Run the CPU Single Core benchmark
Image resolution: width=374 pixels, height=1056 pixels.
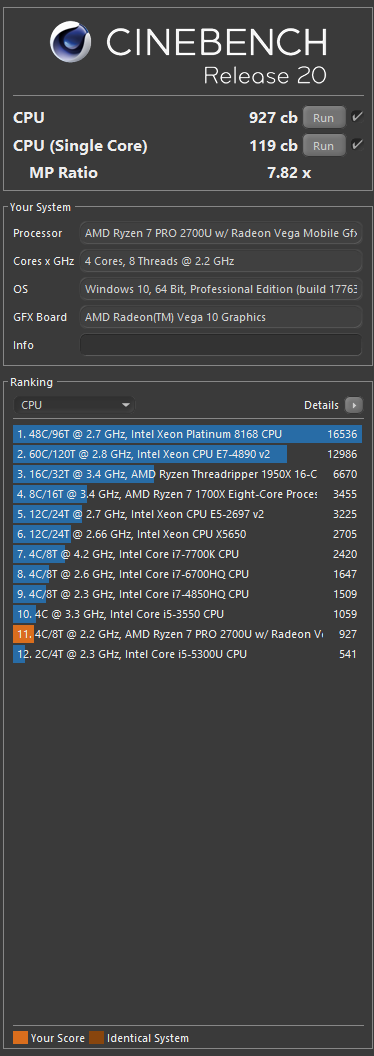323,145
